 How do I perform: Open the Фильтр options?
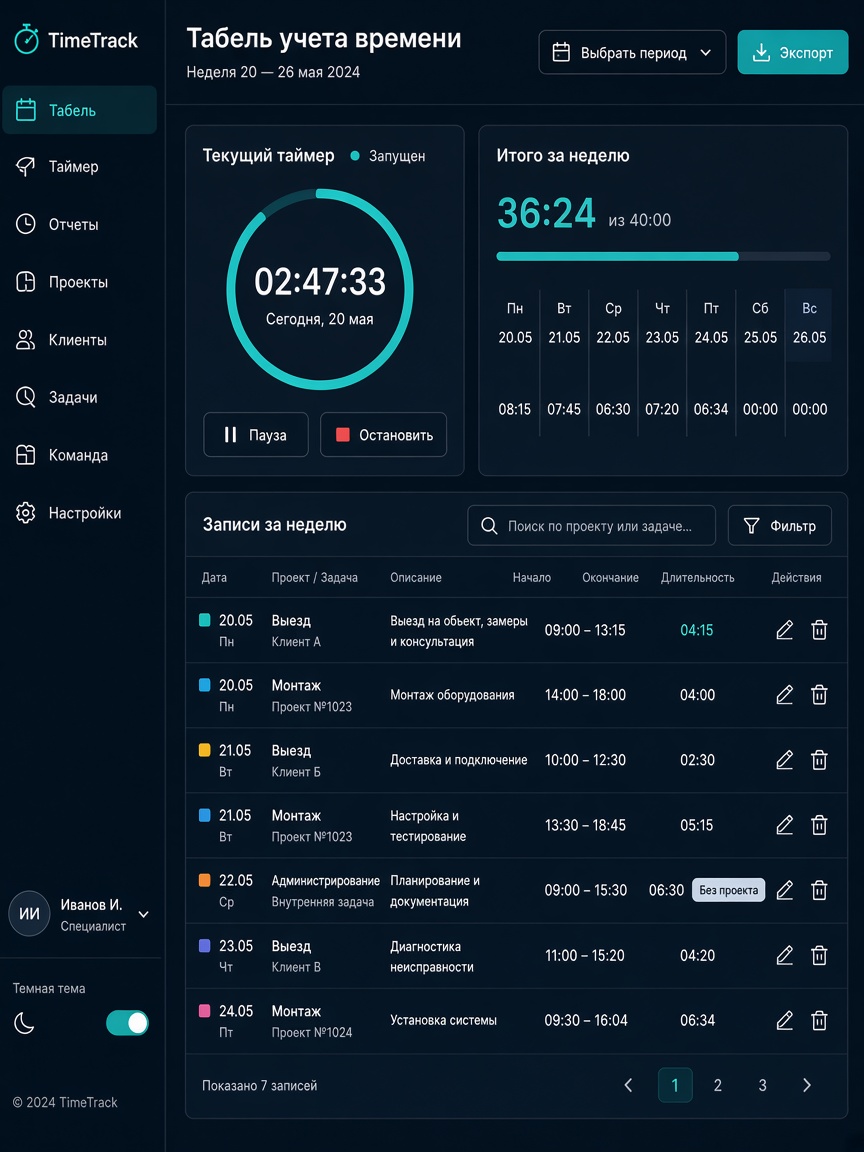click(x=780, y=525)
